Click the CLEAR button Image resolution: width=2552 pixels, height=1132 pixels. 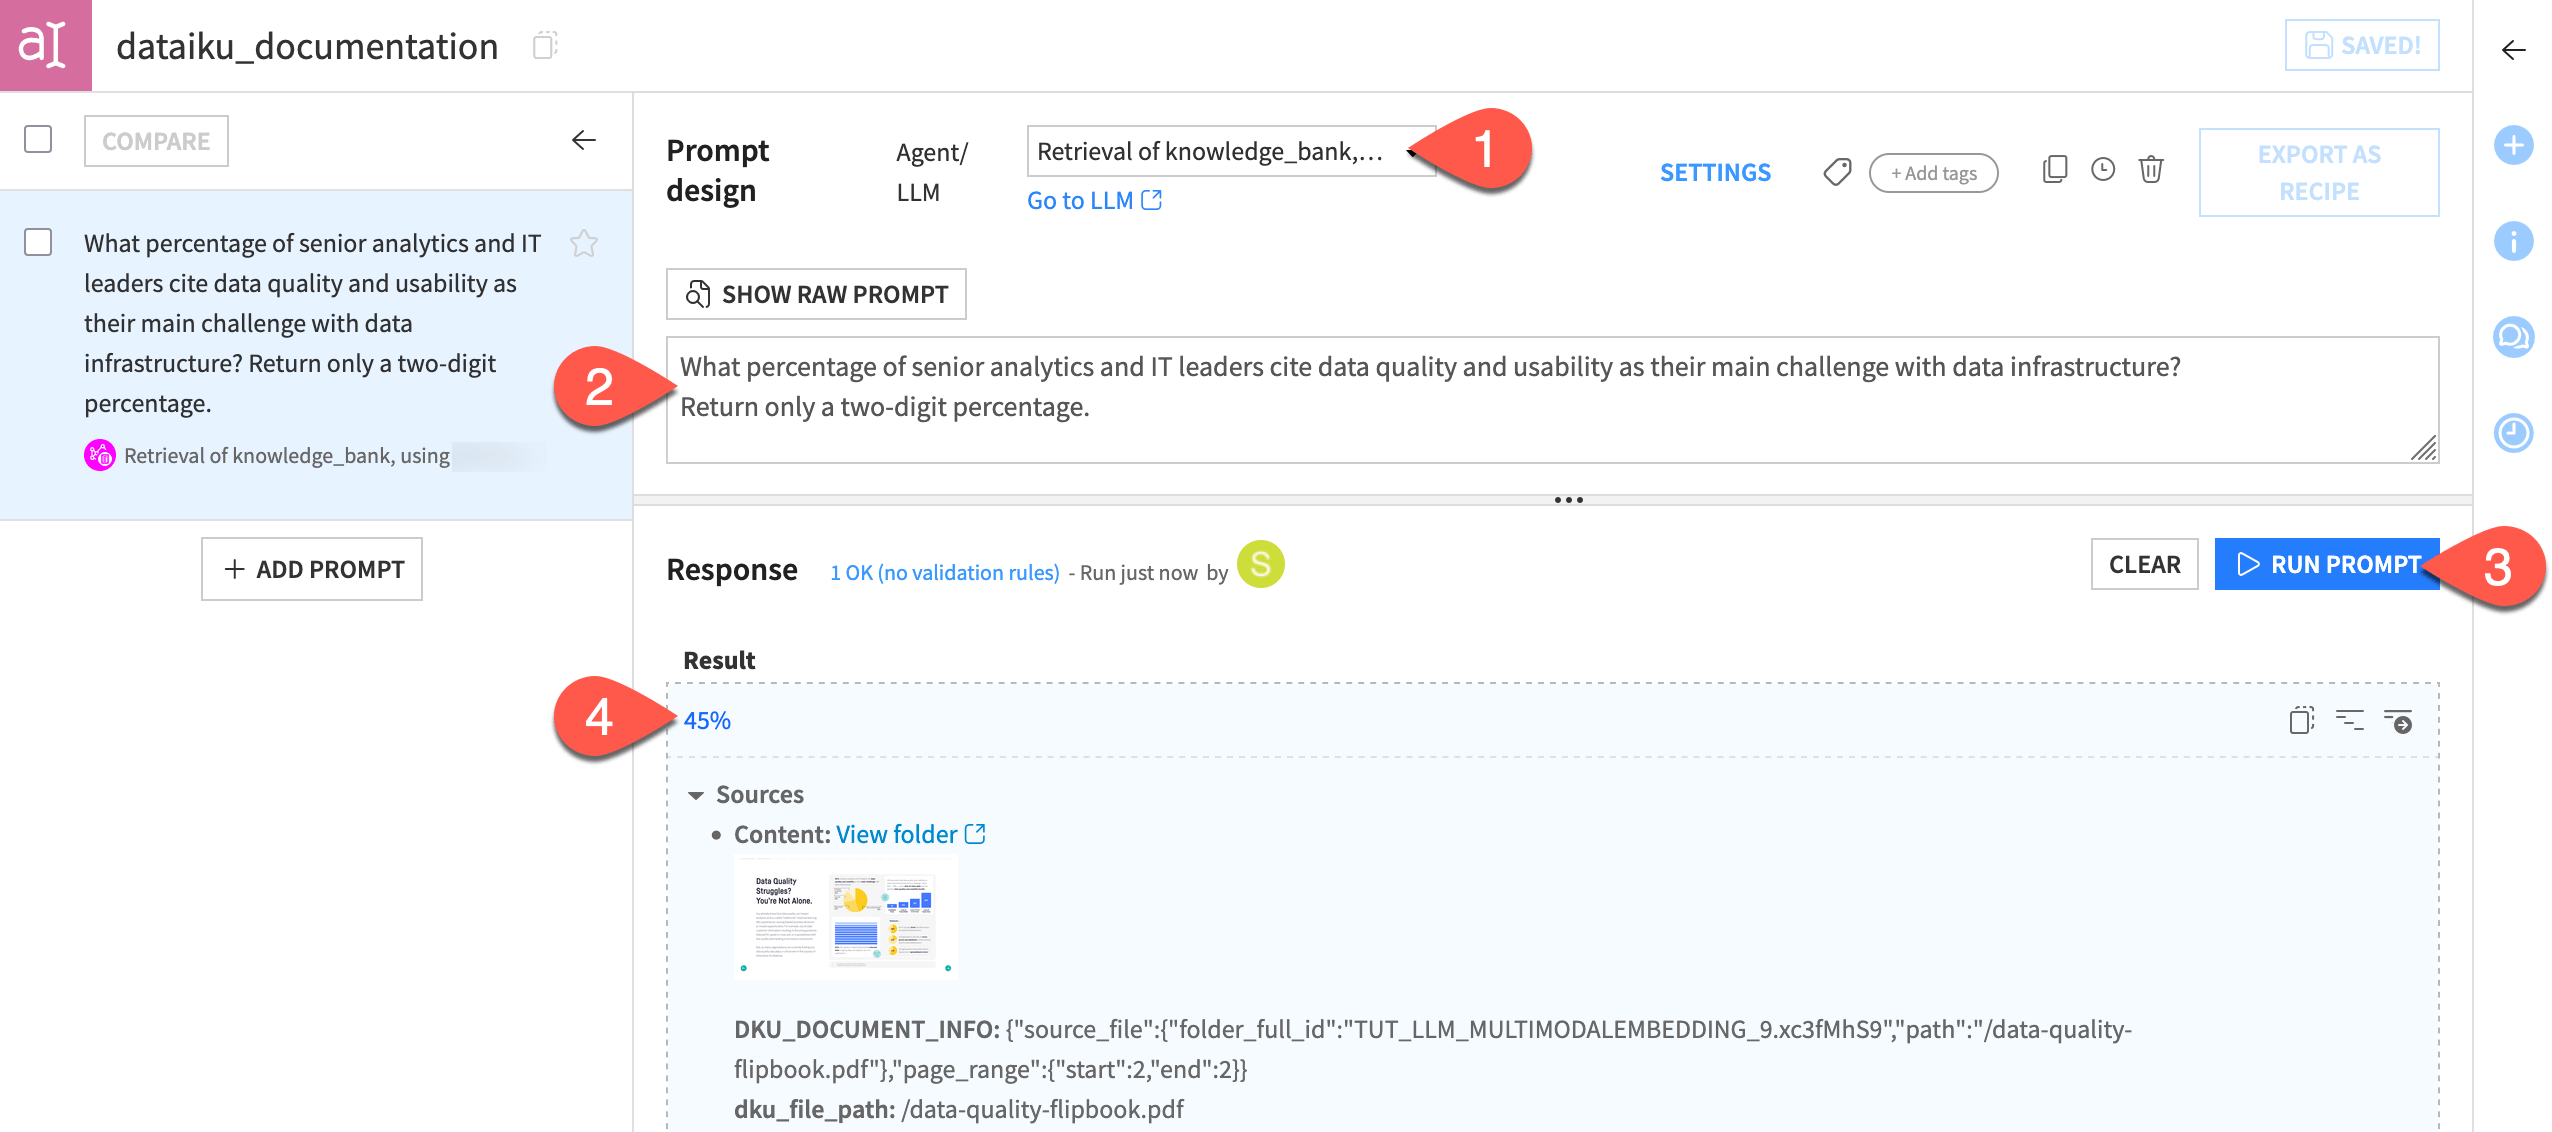(2144, 564)
